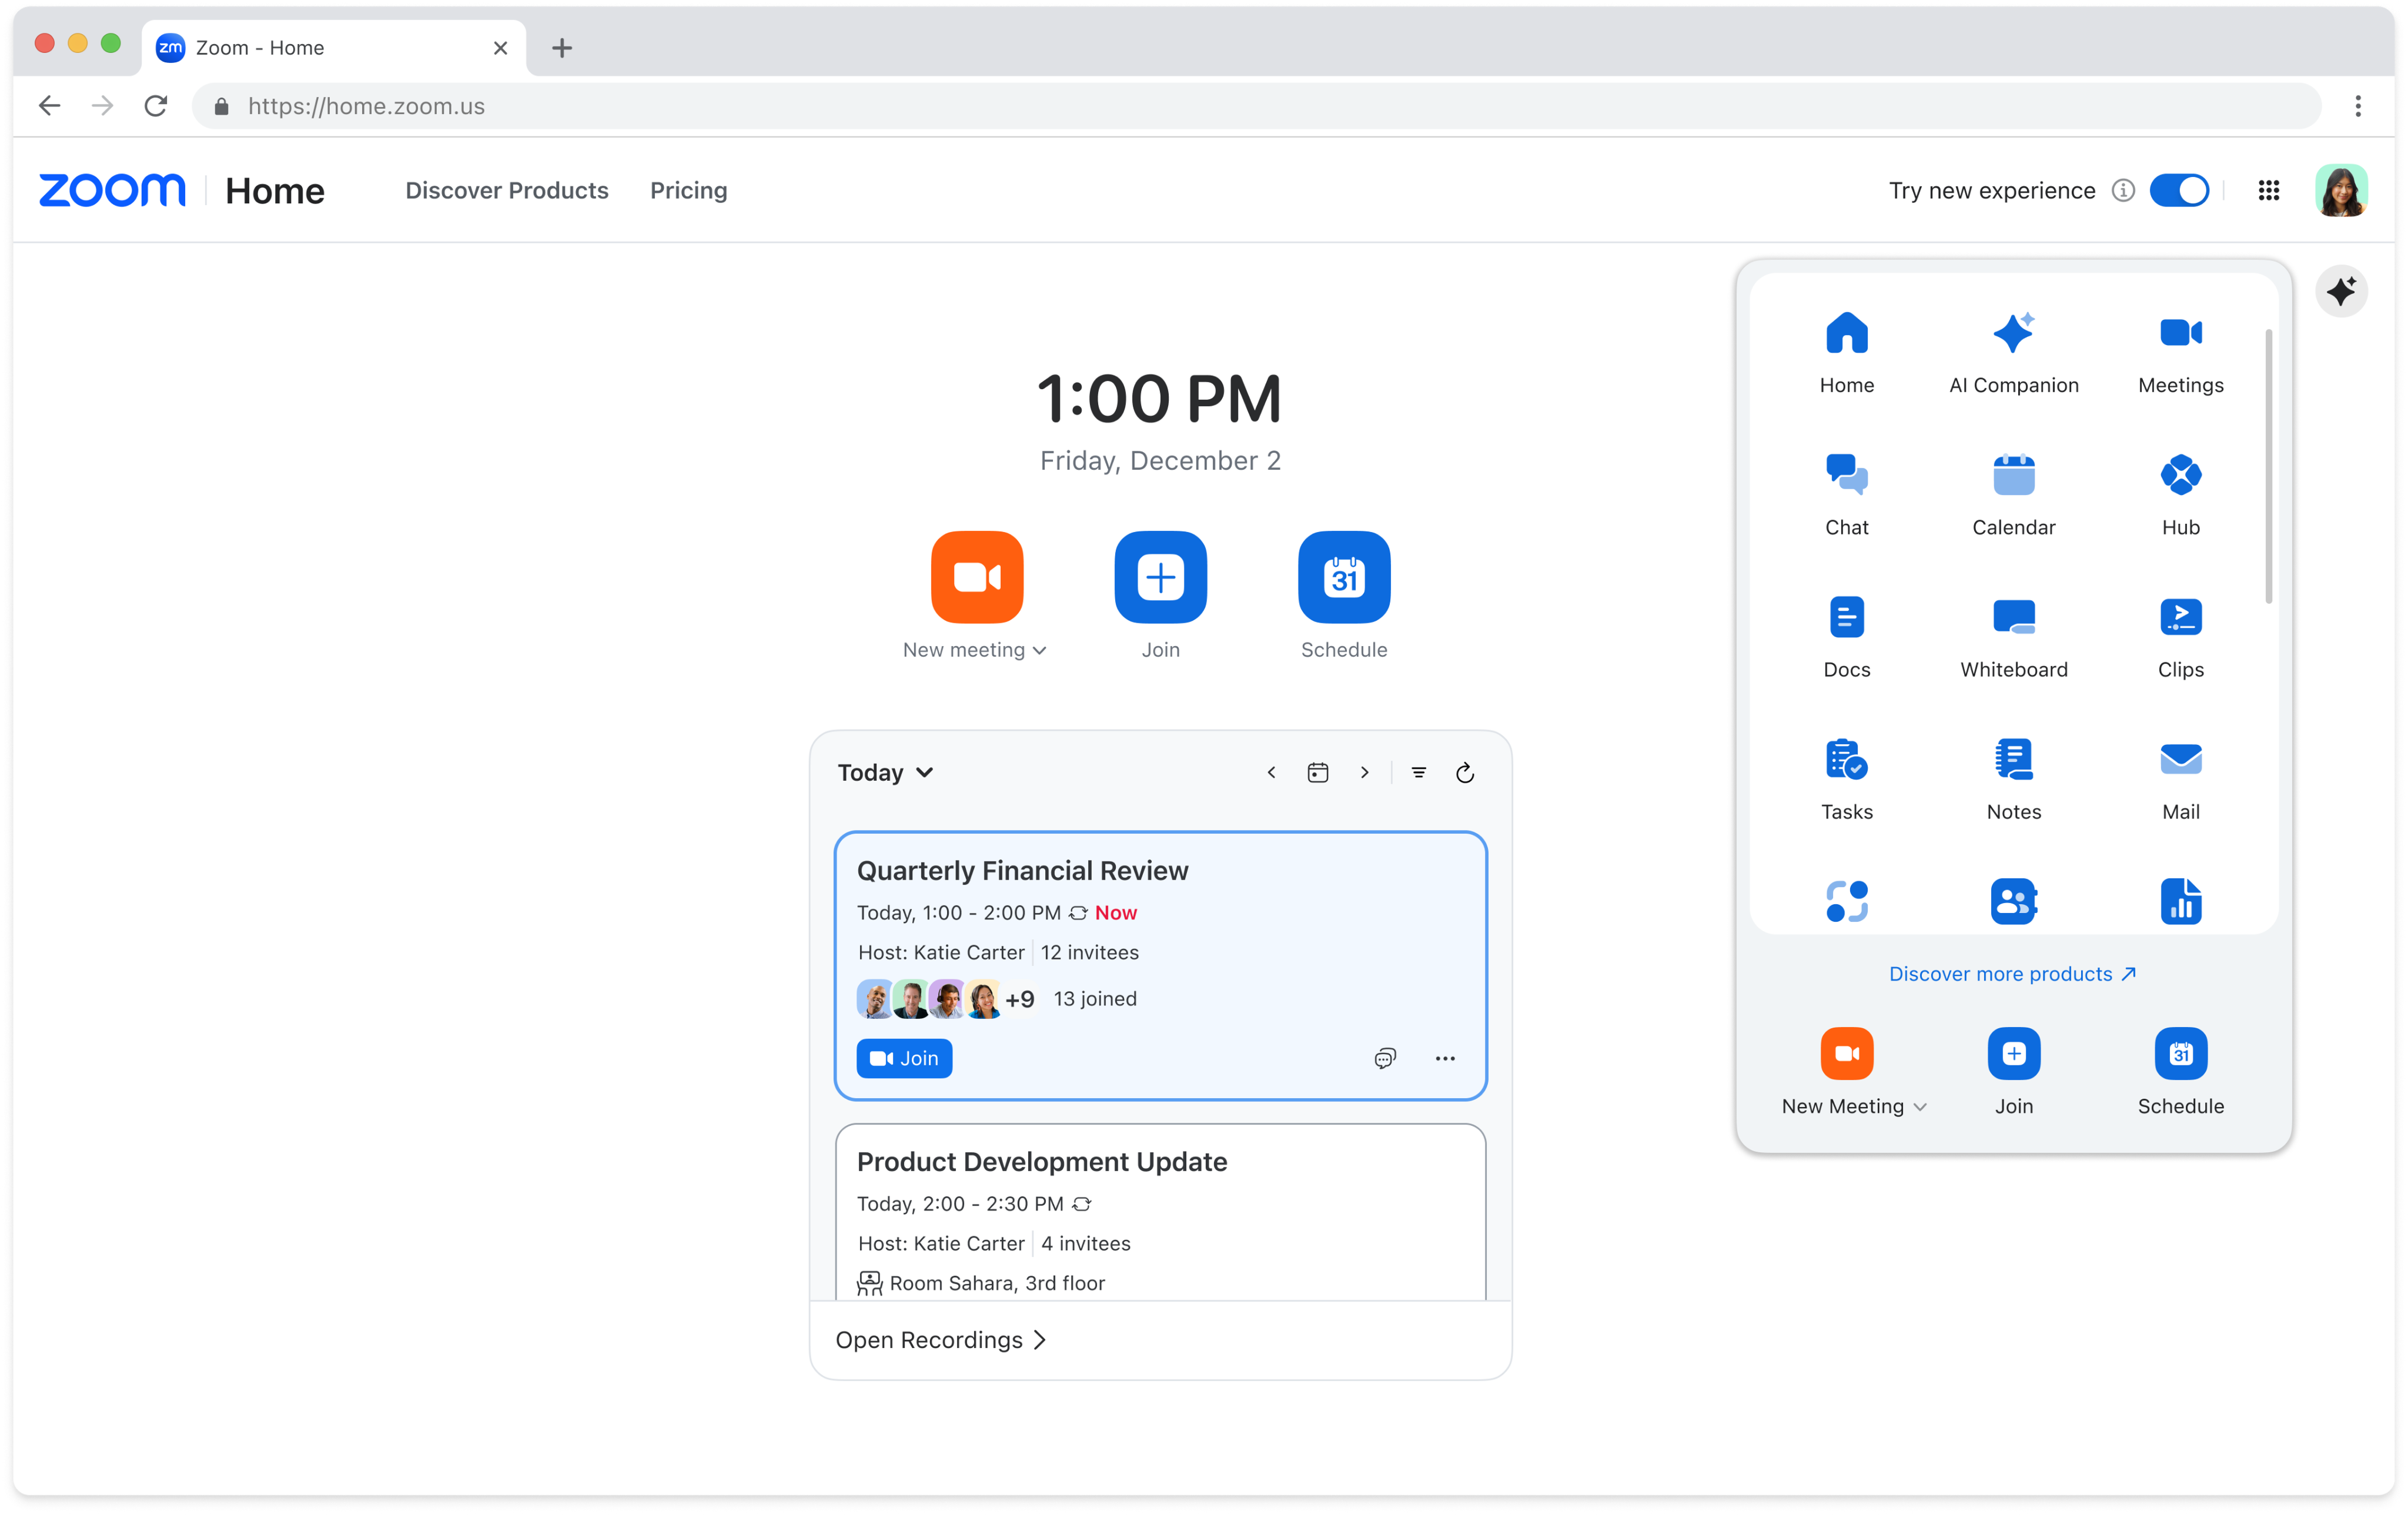This screenshot has height=1515, width=2408.
Task: Refresh the meetings list
Action: (1464, 773)
